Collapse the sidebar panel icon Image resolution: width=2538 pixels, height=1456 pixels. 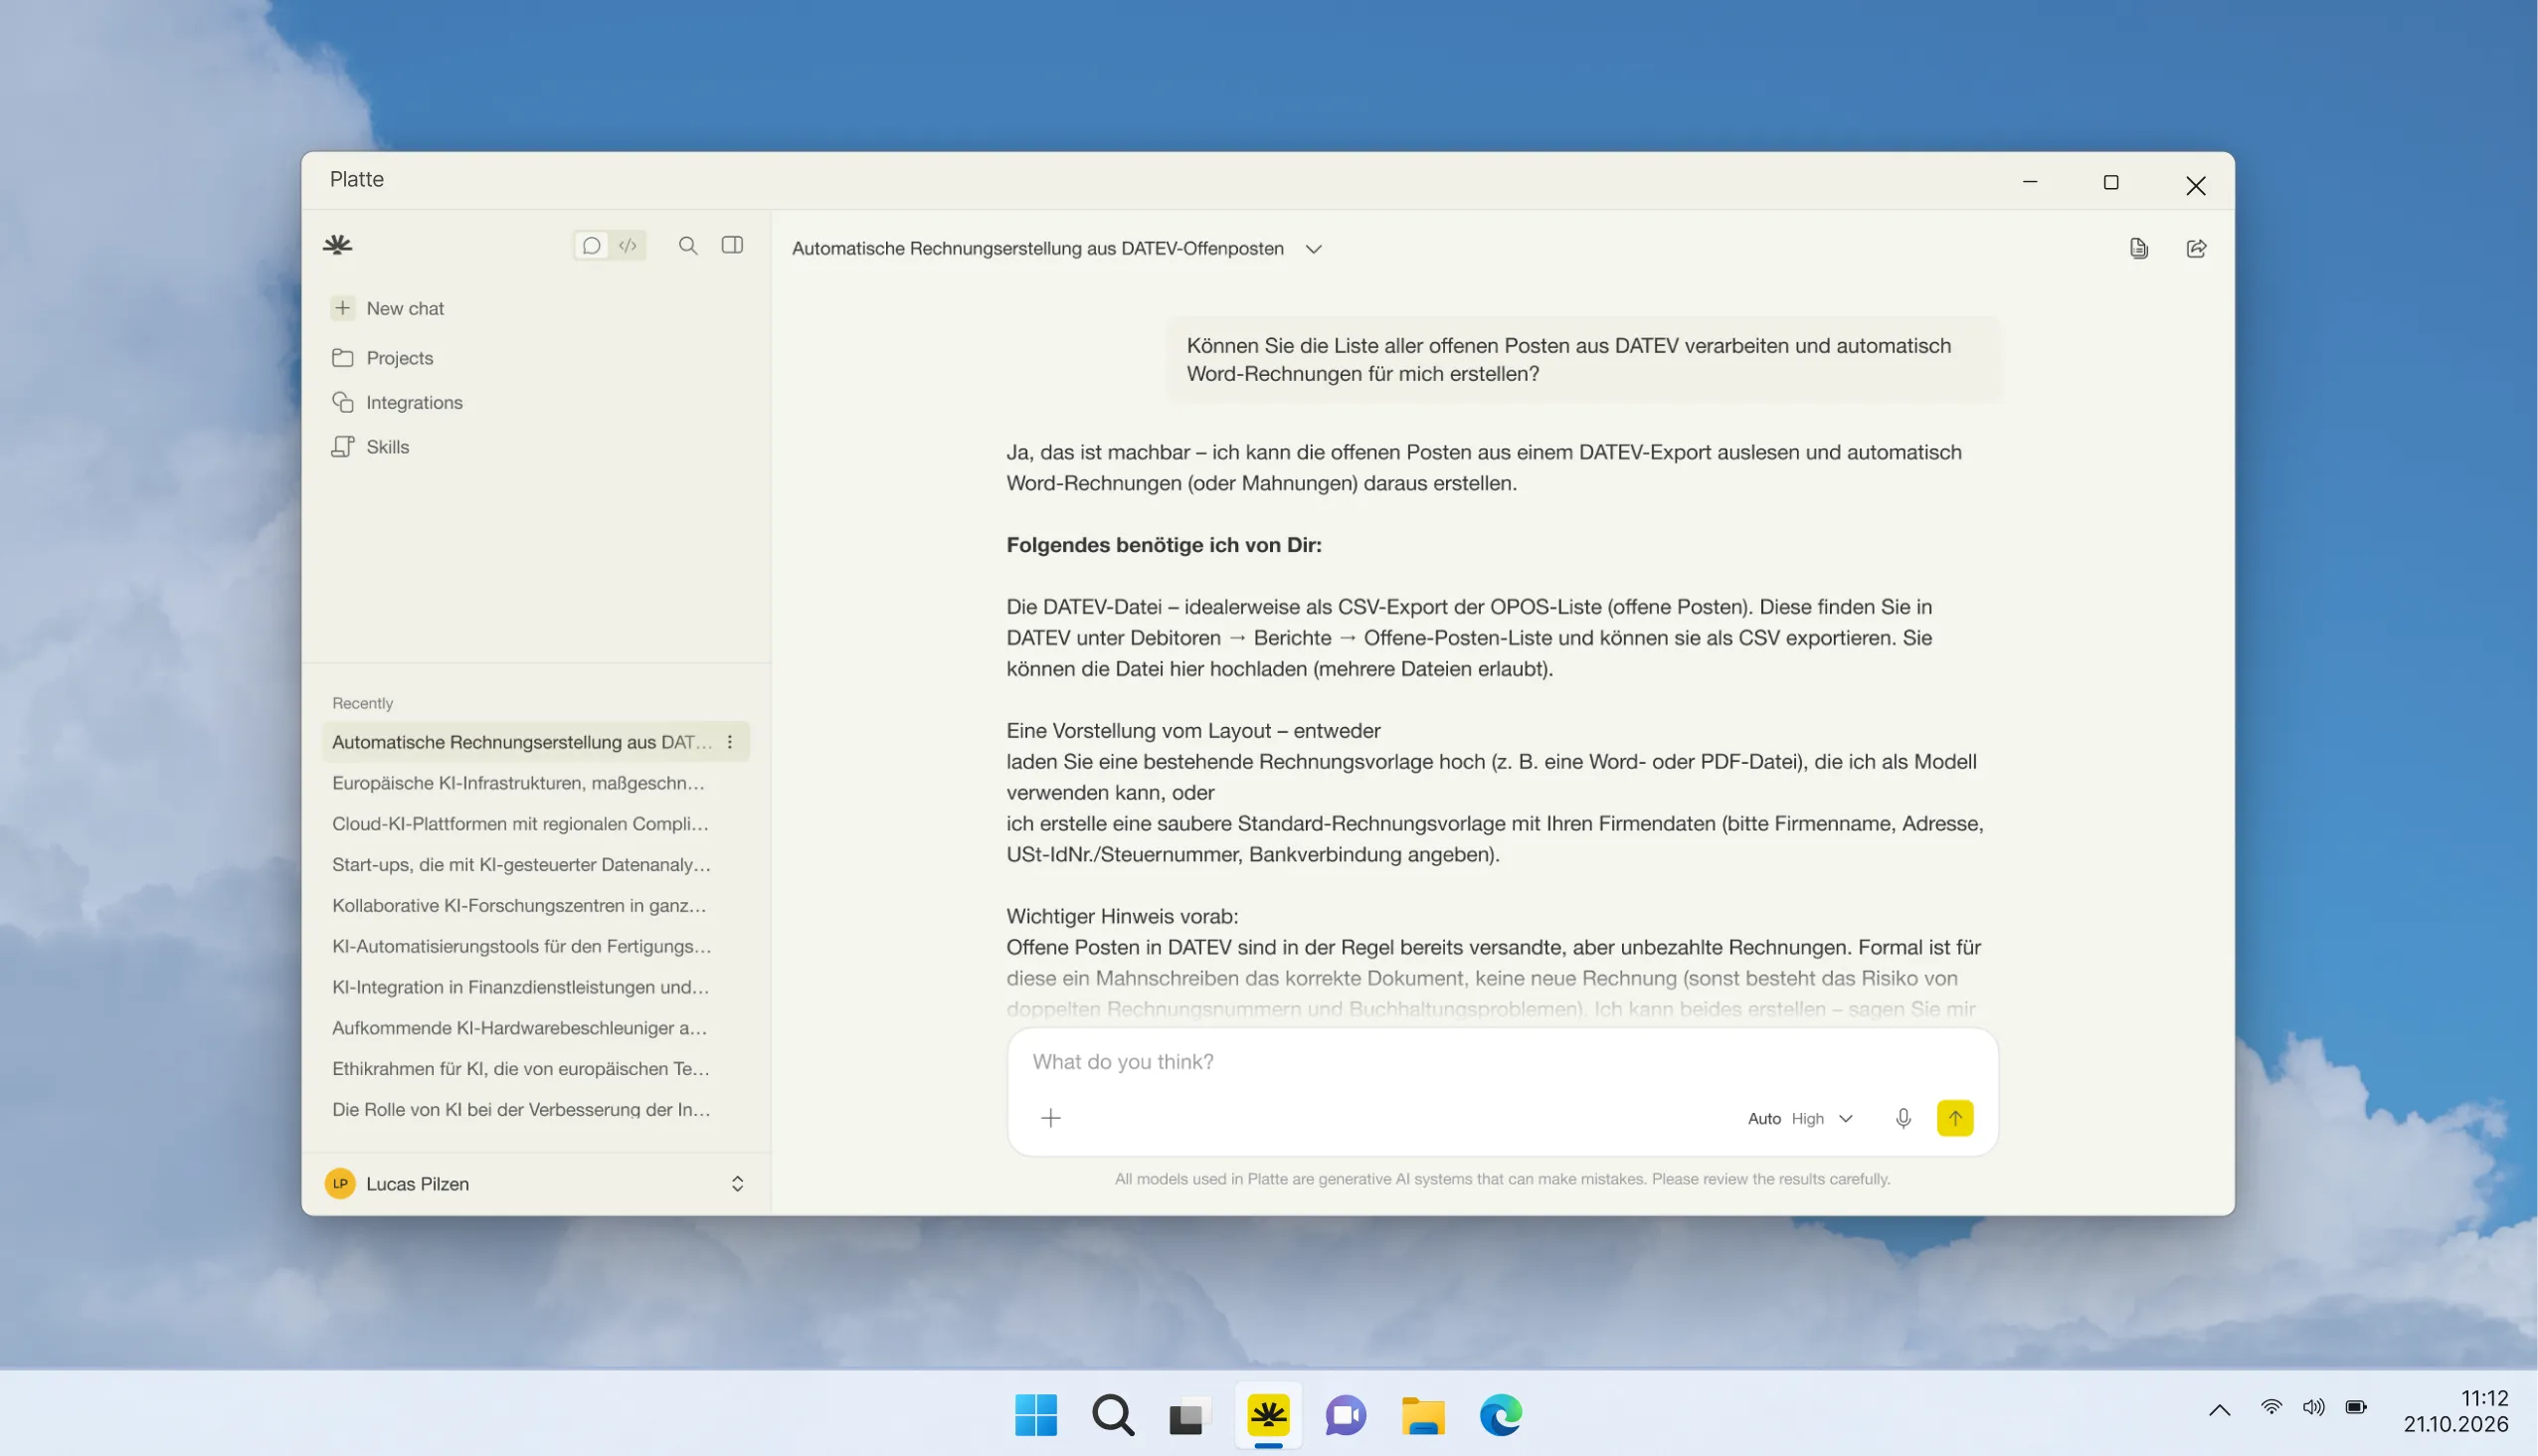tap(732, 245)
